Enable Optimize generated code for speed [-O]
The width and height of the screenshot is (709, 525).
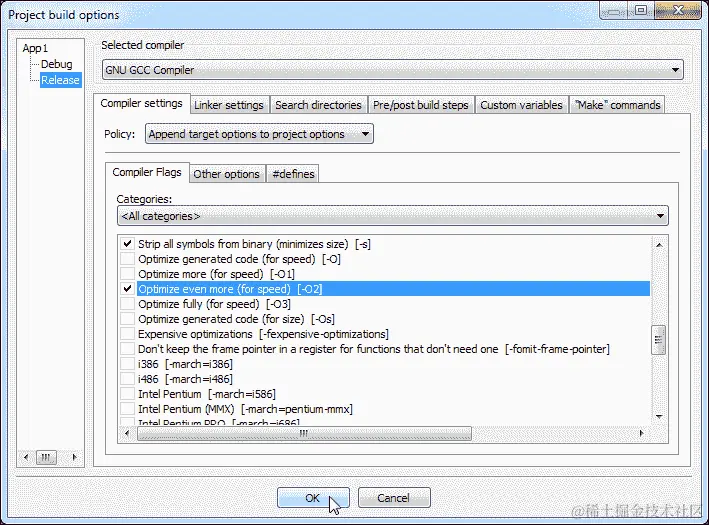click(x=128, y=259)
